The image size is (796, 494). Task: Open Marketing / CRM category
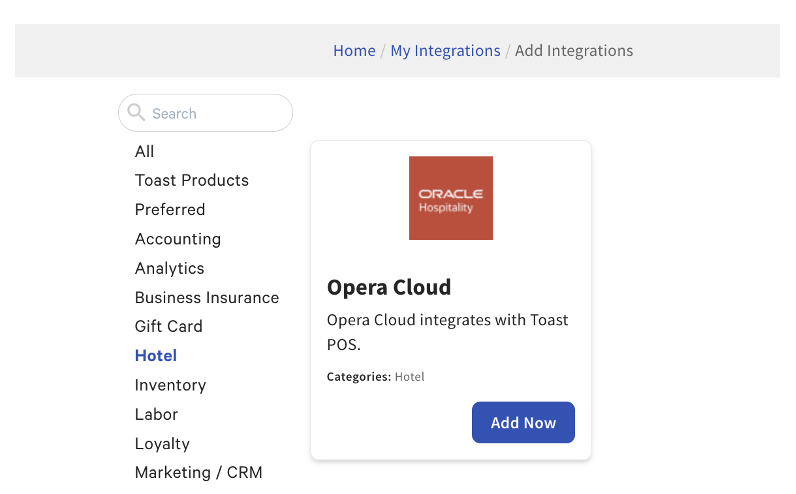click(199, 473)
